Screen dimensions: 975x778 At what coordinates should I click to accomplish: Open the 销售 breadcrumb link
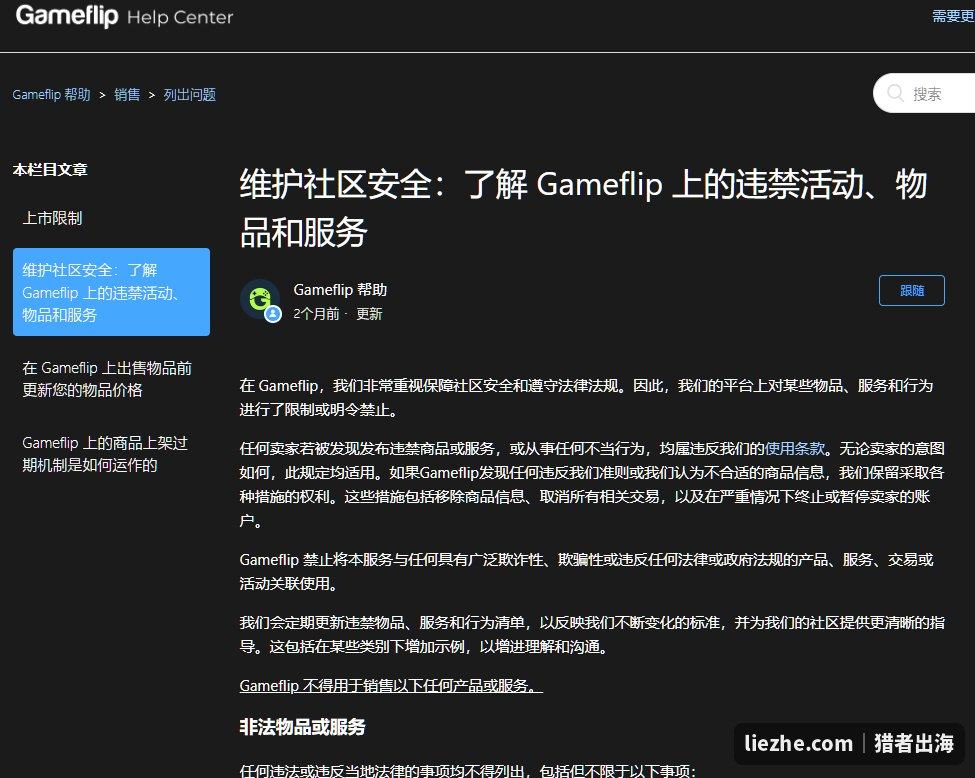pos(127,95)
